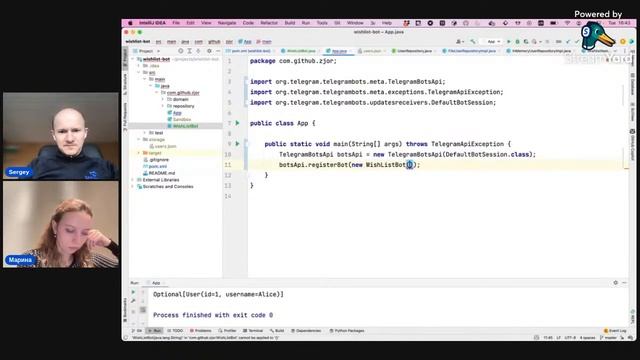
Task: Click the wrench icon in Run panel
Action: click(x=133, y=301)
